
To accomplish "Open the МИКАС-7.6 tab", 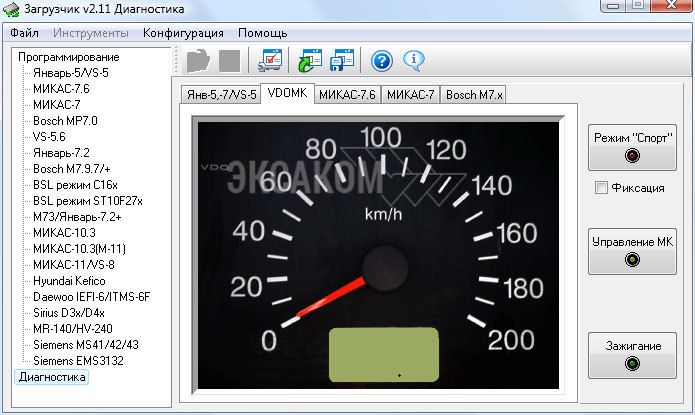I will [347, 95].
